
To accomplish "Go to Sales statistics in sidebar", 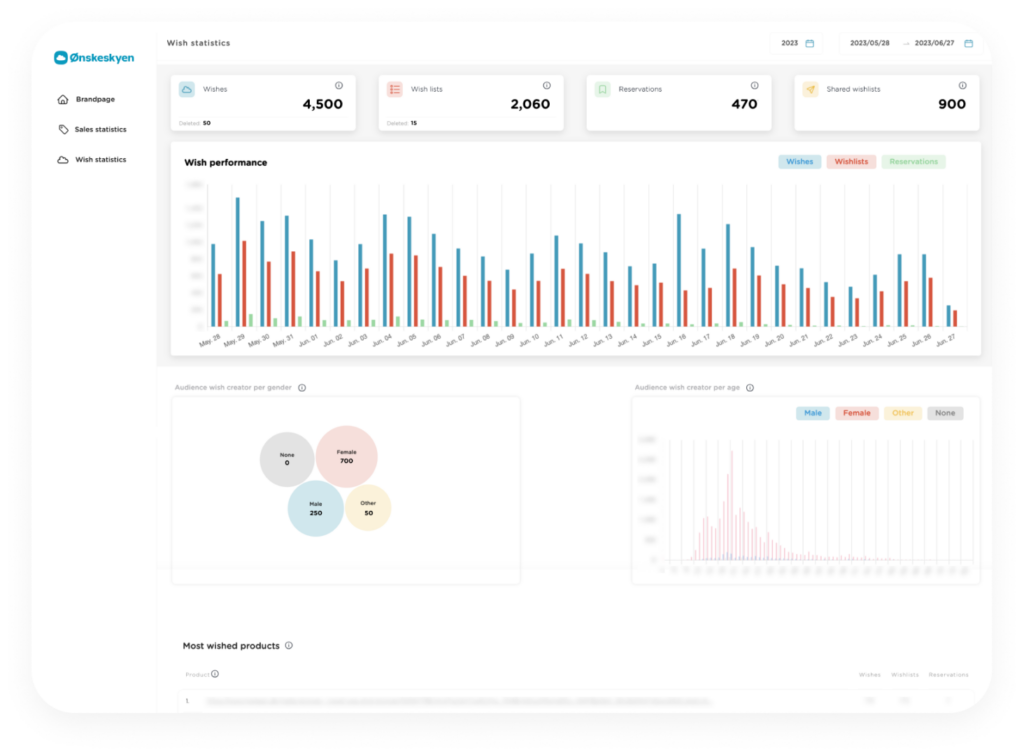I will point(100,129).
